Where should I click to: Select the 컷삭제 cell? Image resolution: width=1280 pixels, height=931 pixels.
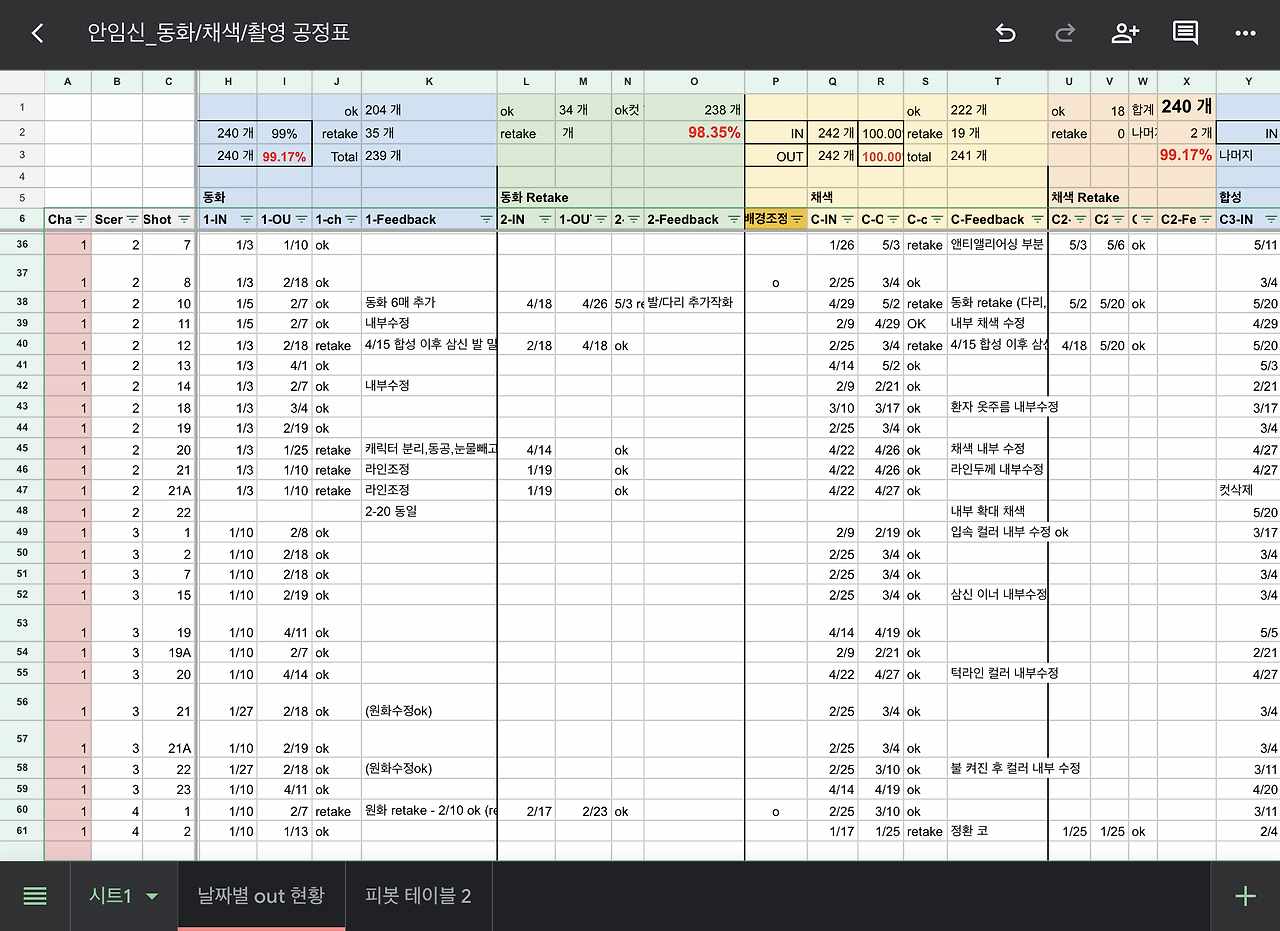point(1248,491)
